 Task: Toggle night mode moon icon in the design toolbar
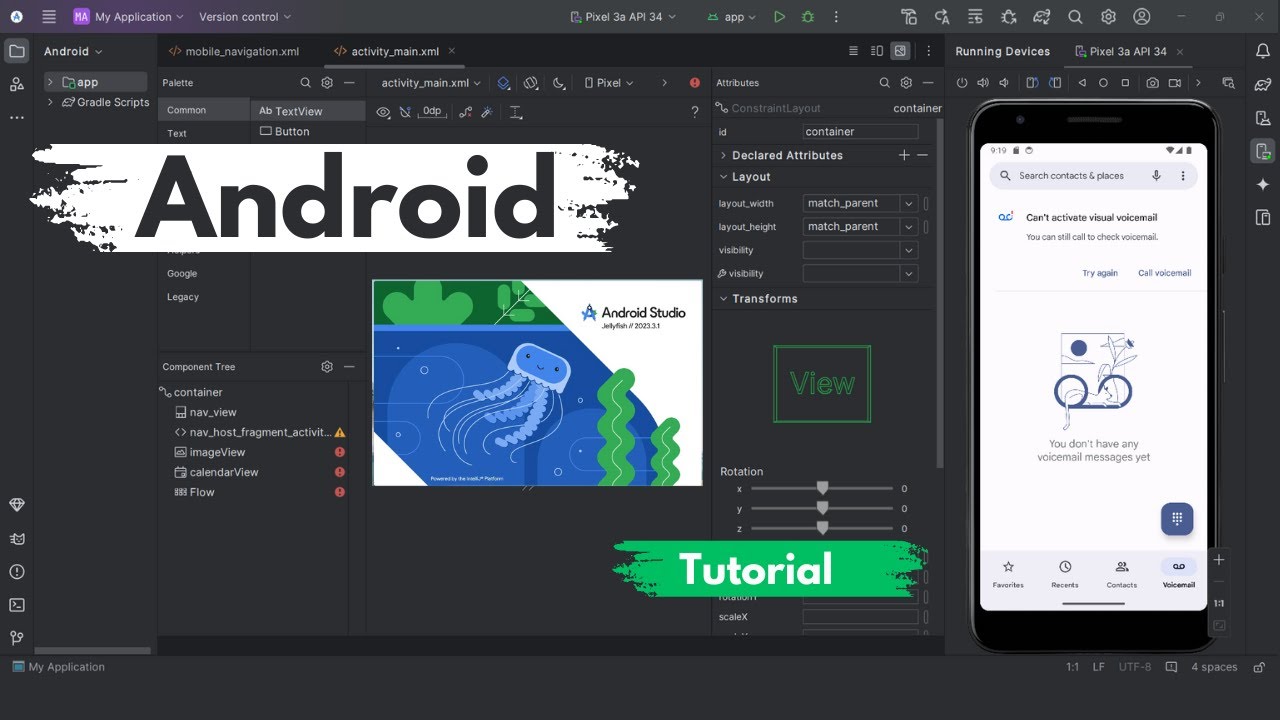(559, 83)
